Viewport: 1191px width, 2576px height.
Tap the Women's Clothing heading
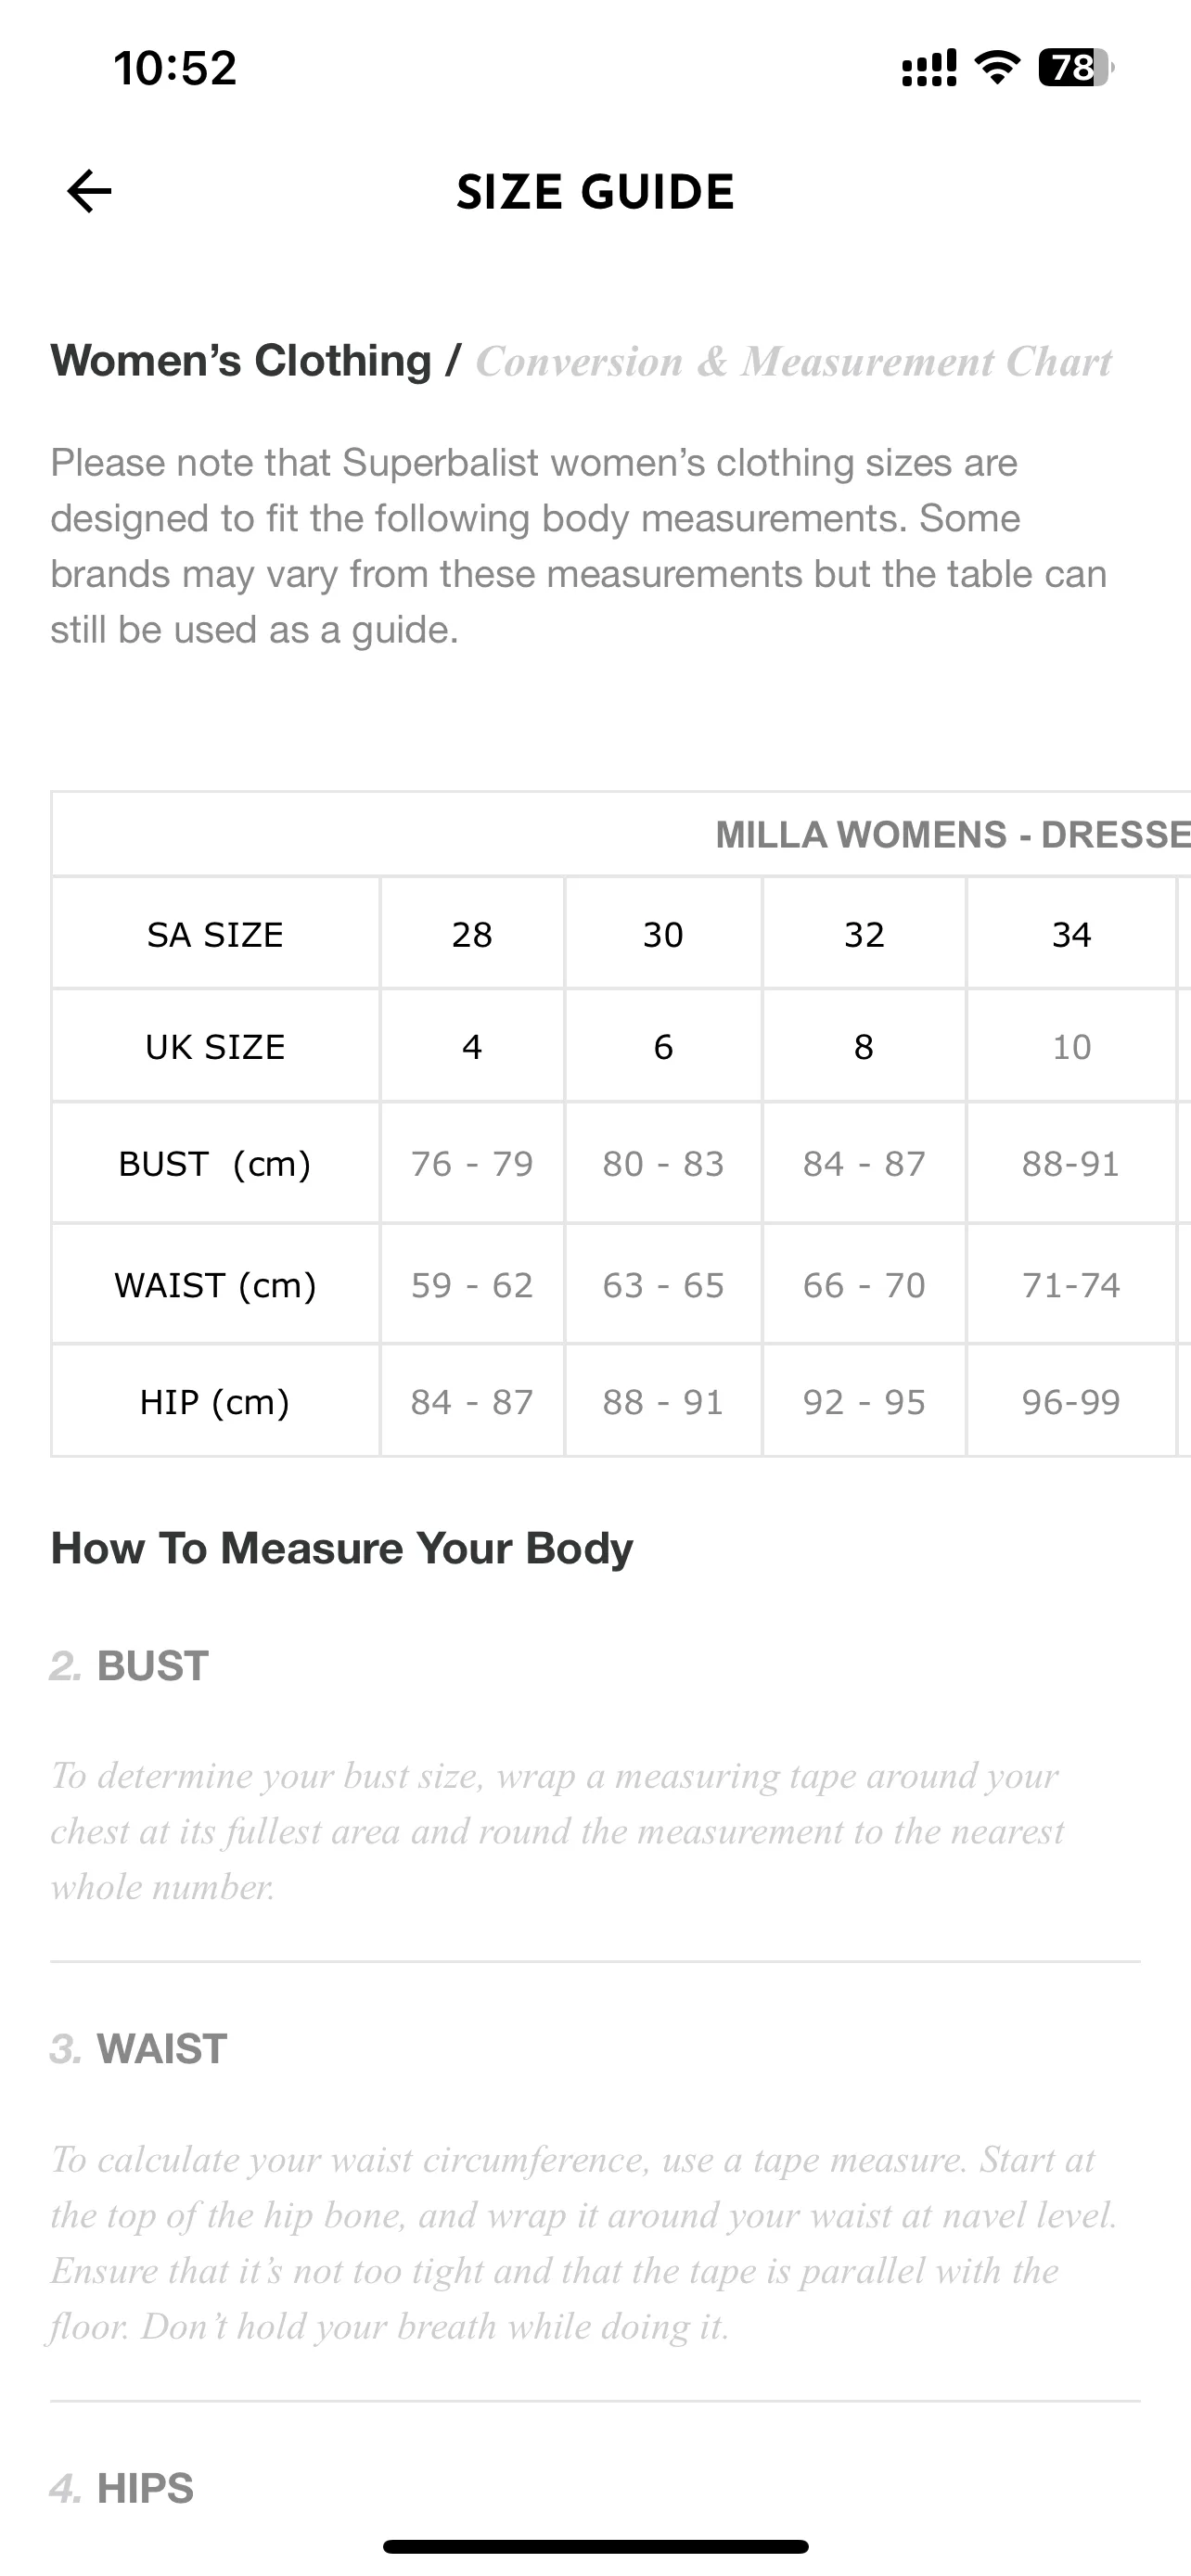[241, 360]
